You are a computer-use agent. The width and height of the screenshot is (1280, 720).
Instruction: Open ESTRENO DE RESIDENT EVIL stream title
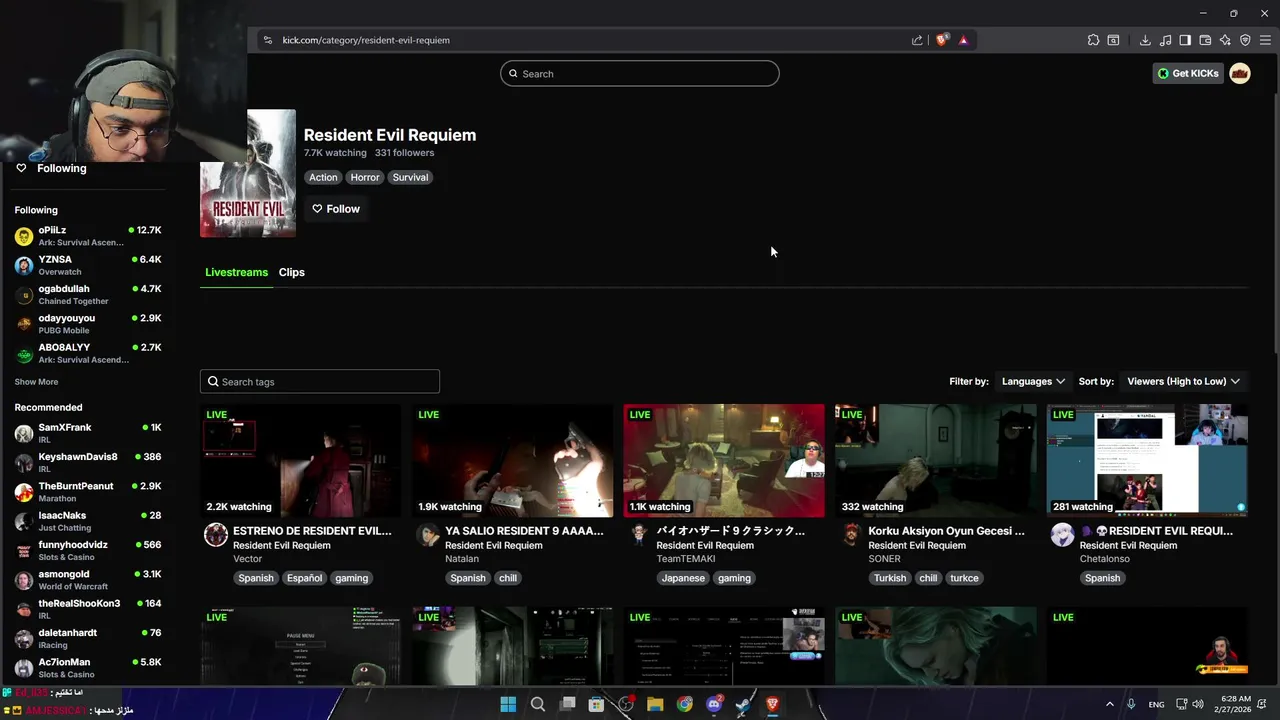tap(312, 531)
